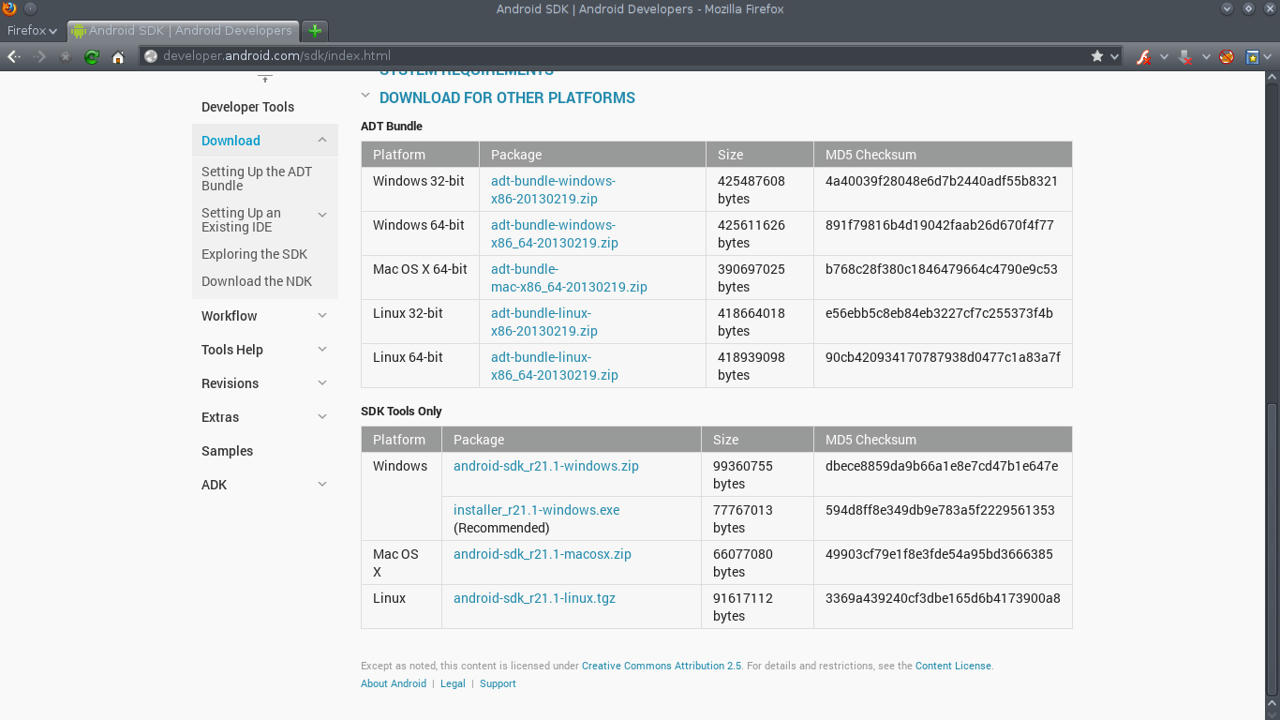
Task: Expand the Workflow sidebar section chevron
Action: coord(322,316)
